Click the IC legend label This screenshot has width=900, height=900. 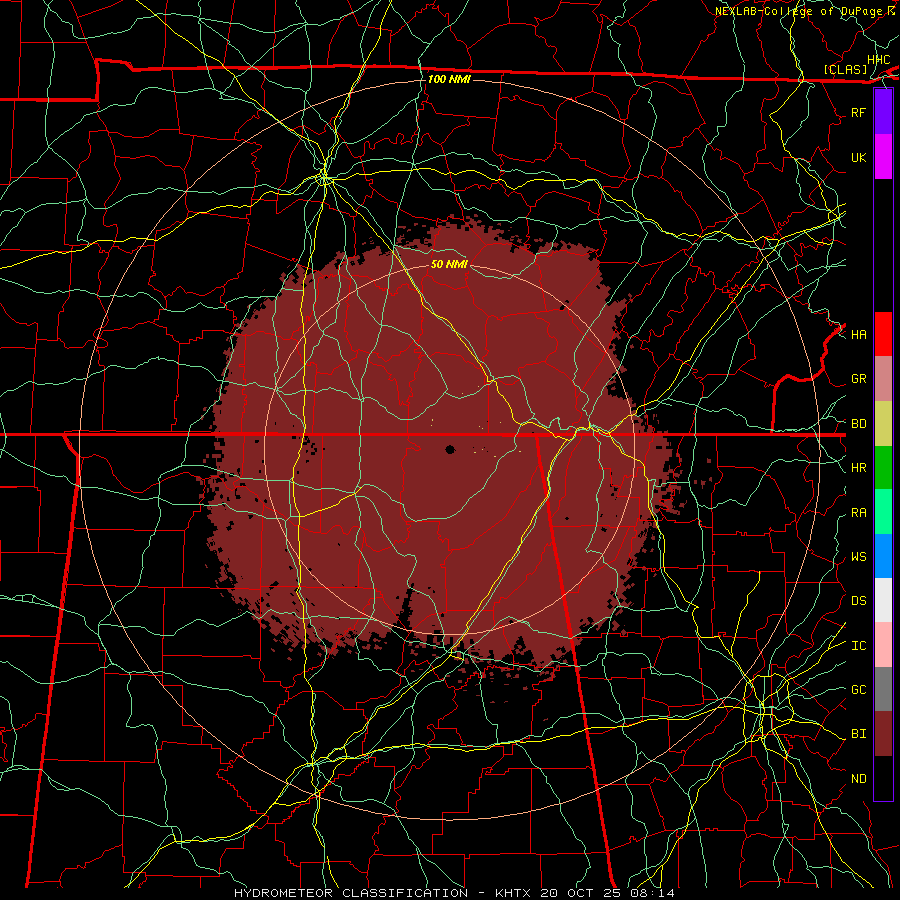[859, 646]
